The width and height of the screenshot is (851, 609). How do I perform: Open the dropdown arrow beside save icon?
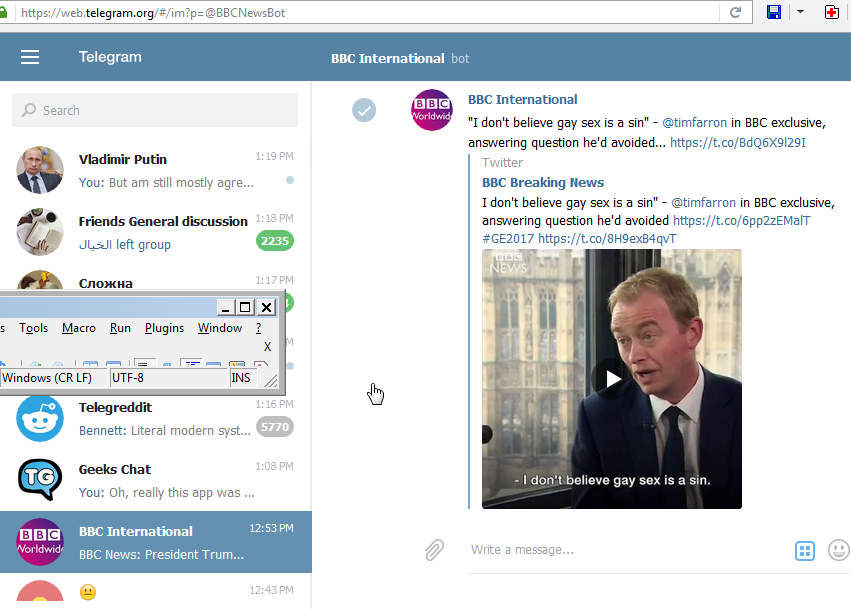[800, 11]
